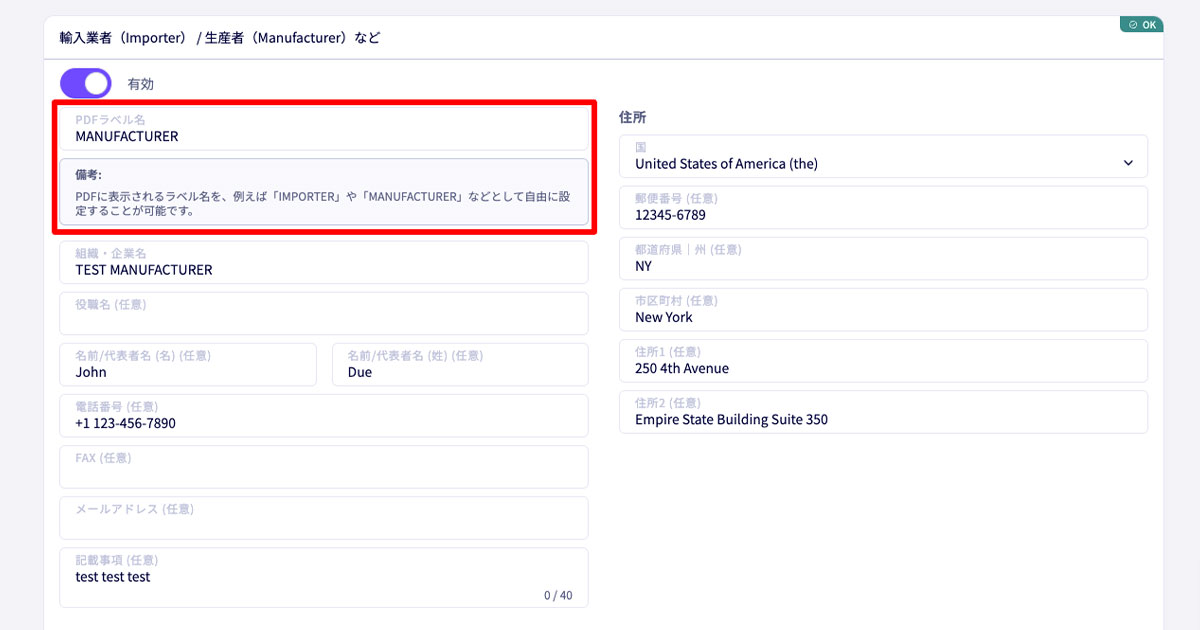The height and width of the screenshot is (630, 1200).
Task: Click the 住所 section heading
Action: click(x=633, y=117)
